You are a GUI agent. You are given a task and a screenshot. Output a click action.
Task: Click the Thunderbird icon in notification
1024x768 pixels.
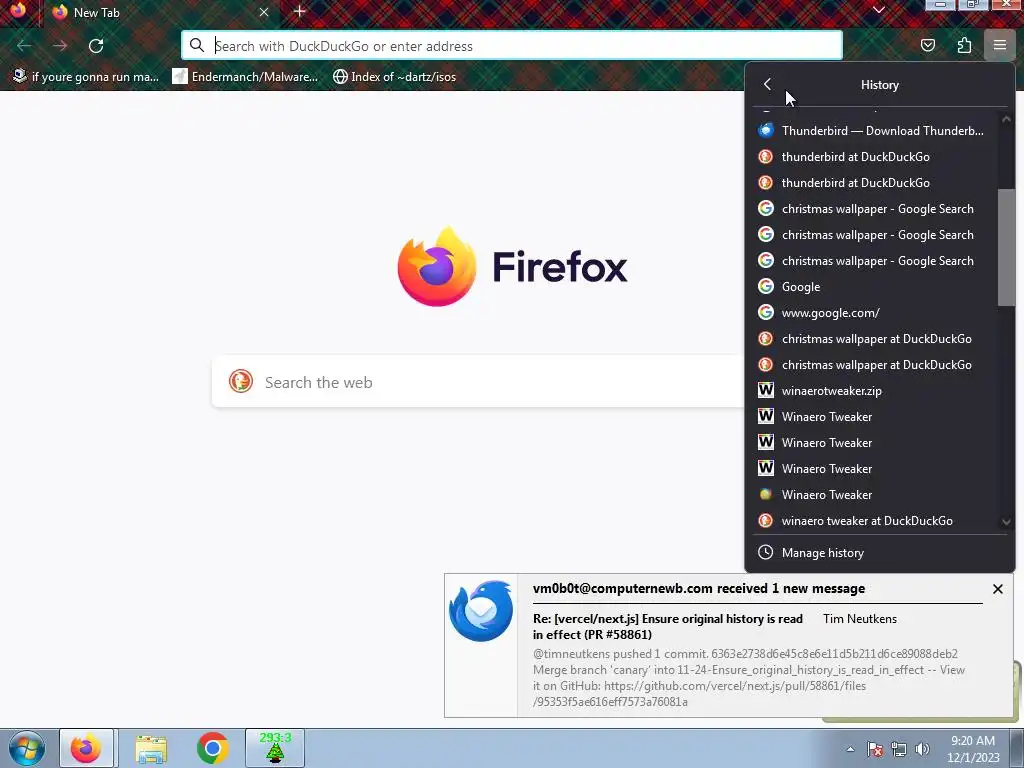tap(481, 611)
